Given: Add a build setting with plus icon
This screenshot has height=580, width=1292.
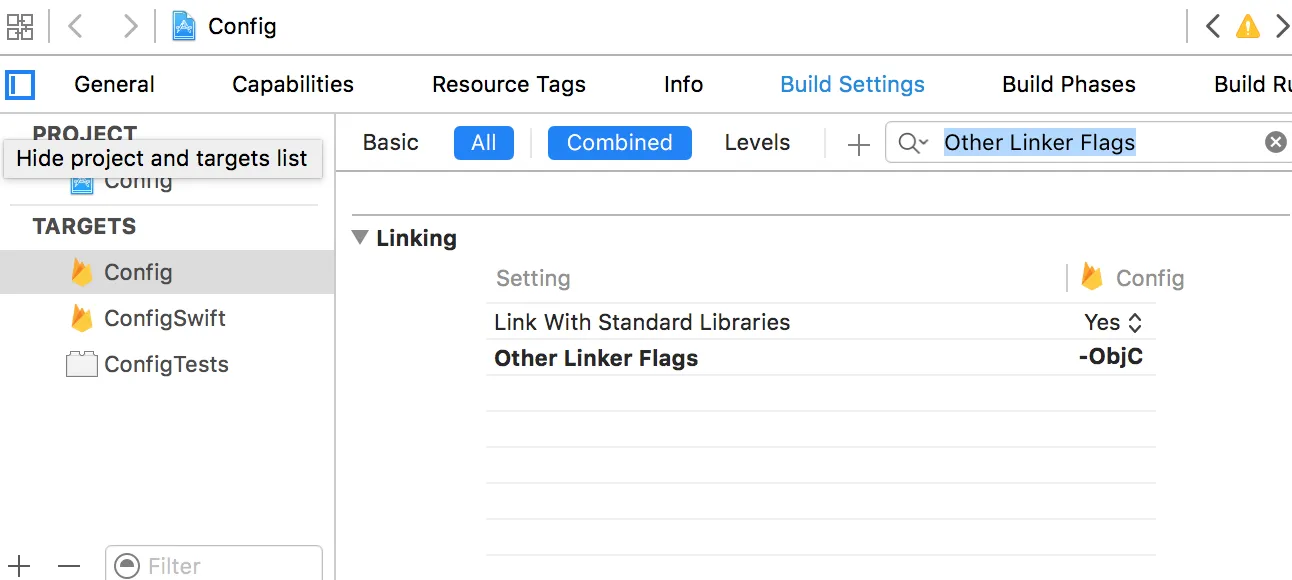Looking at the screenshot, I should pos(858,144).
